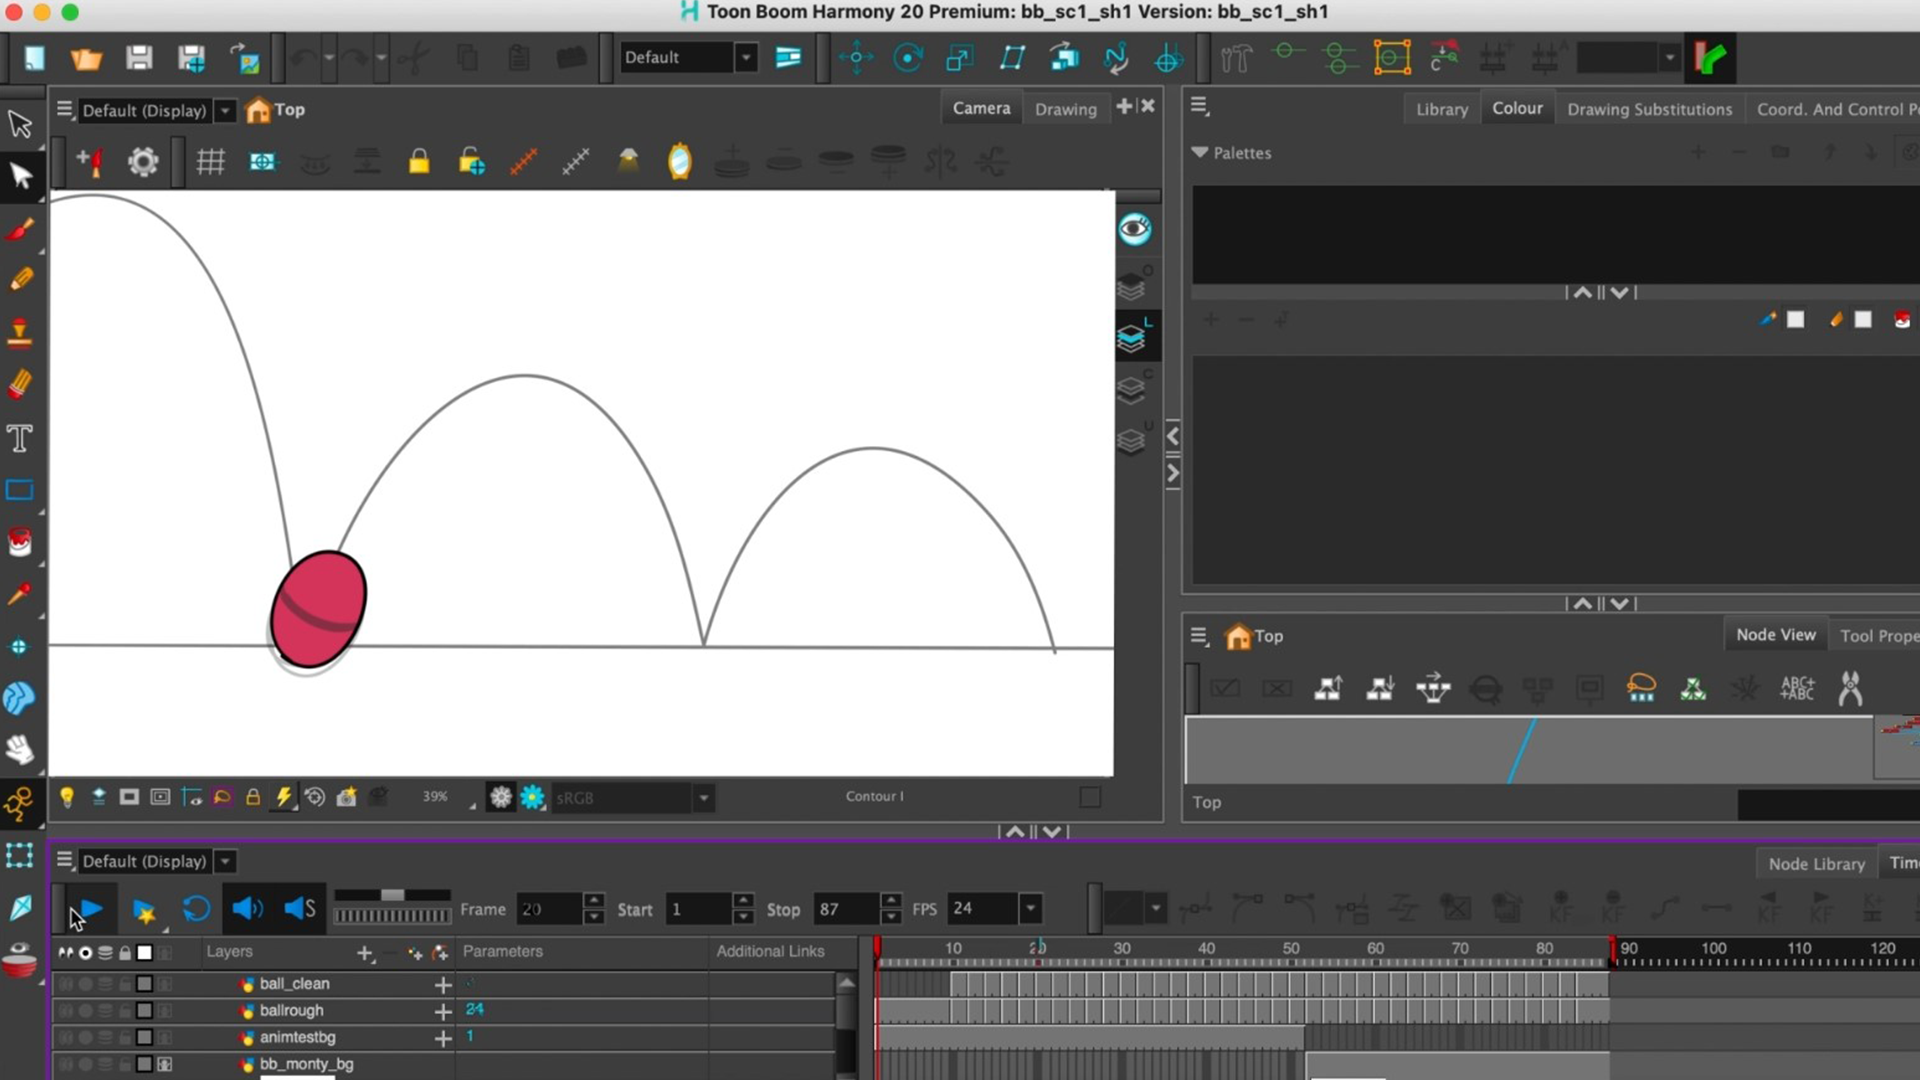Select the Paint tool
The width and height of the screenshot is (1920, 1080).
[18, 541]
